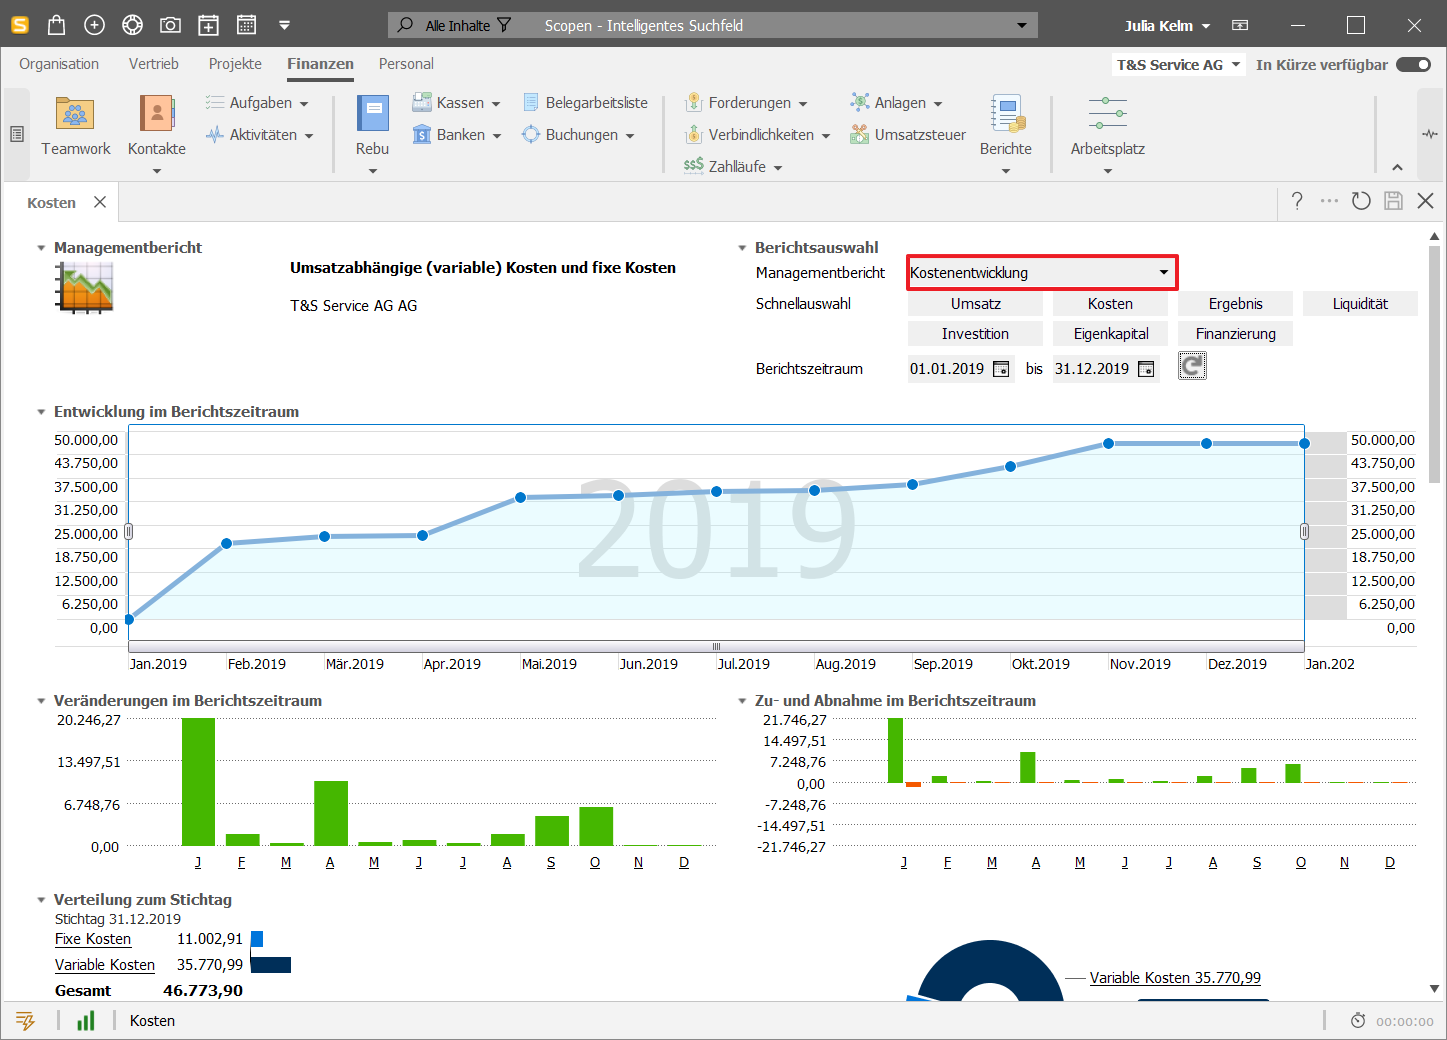Click the circled plus add icon
Image resolution: width=1447 pixels, height=1040 pixels.
click(94, 25)
